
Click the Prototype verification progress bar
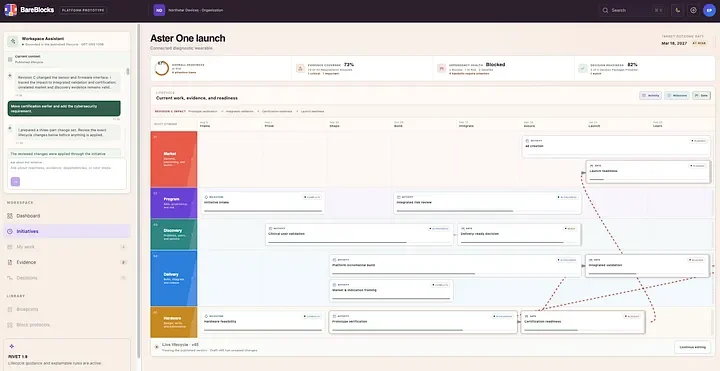[423, 330]
